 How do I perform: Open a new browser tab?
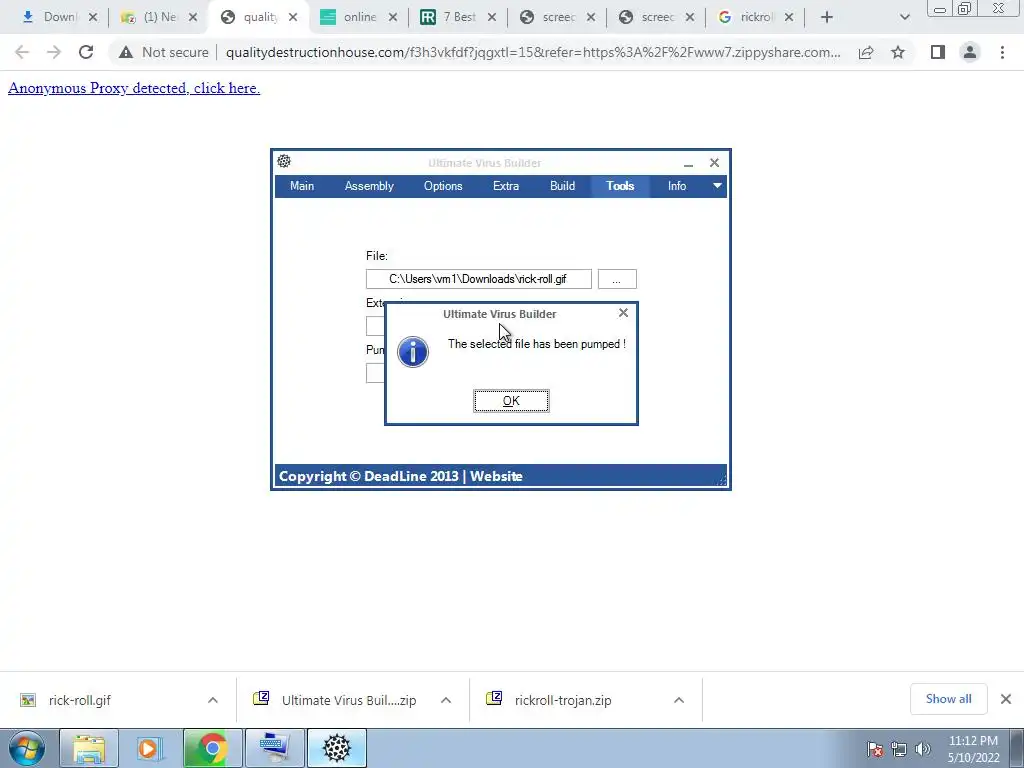click(827, 18)
